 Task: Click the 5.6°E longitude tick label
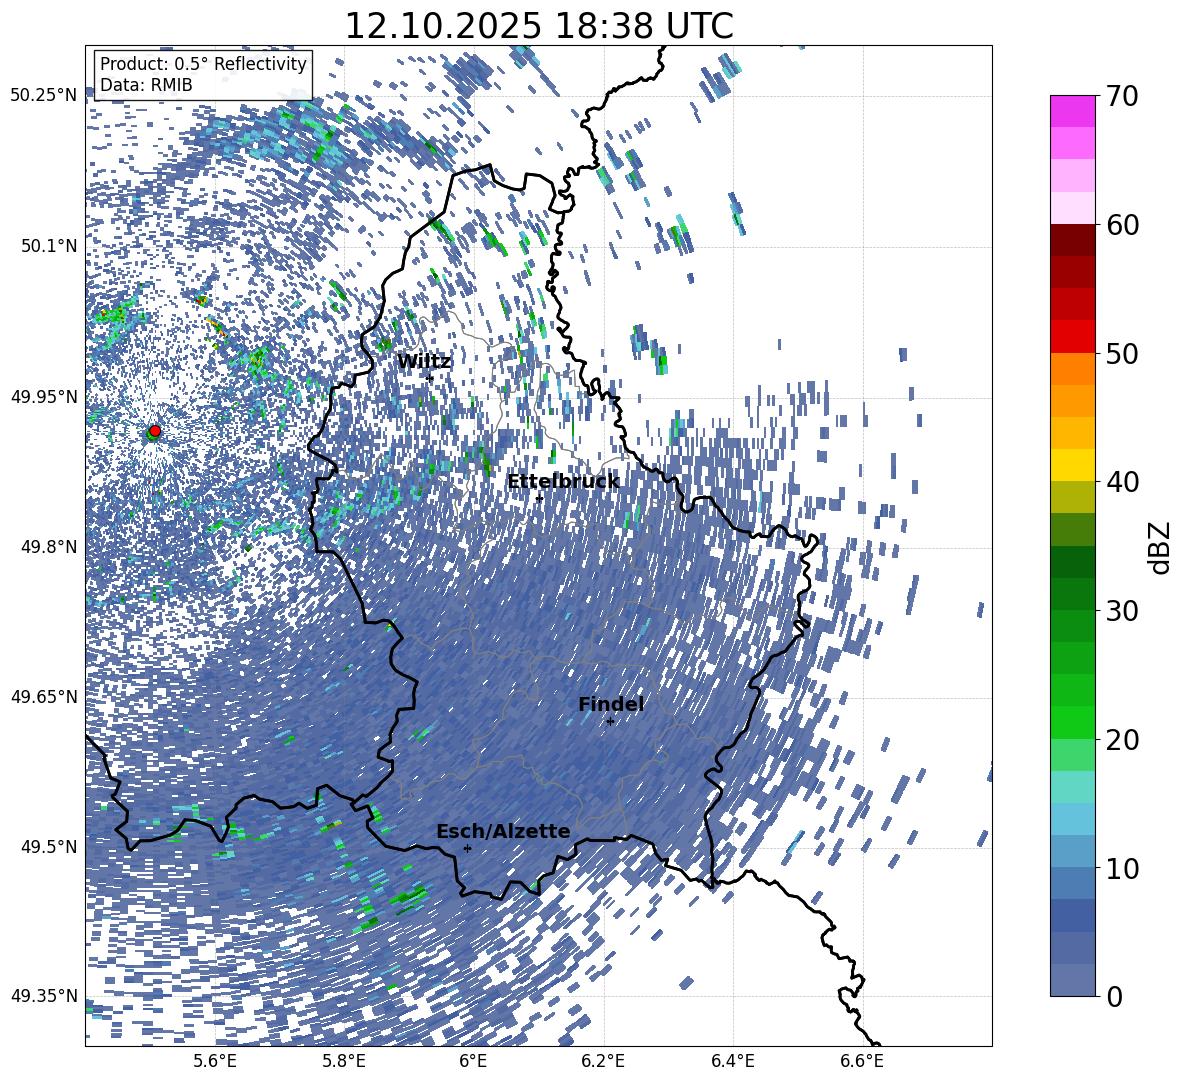[215, 1061]
